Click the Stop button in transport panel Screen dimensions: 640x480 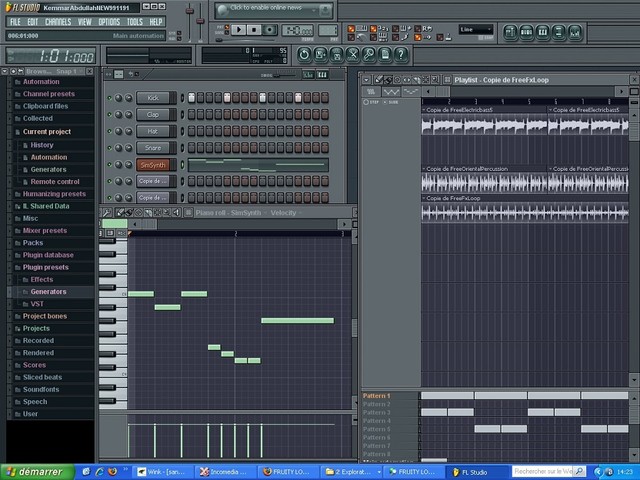pos(254,30)
